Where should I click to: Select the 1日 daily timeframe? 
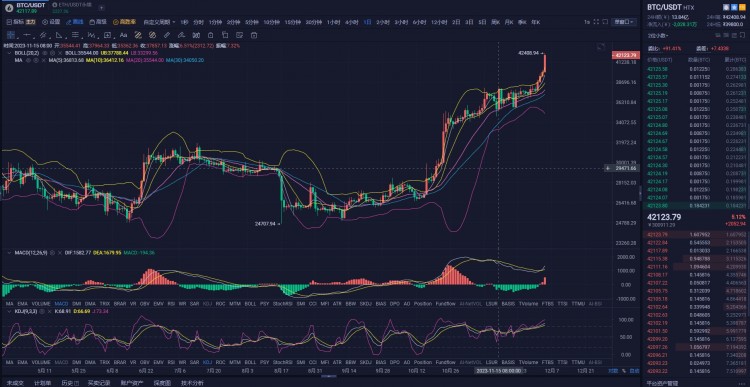click(x=367, y=22)
